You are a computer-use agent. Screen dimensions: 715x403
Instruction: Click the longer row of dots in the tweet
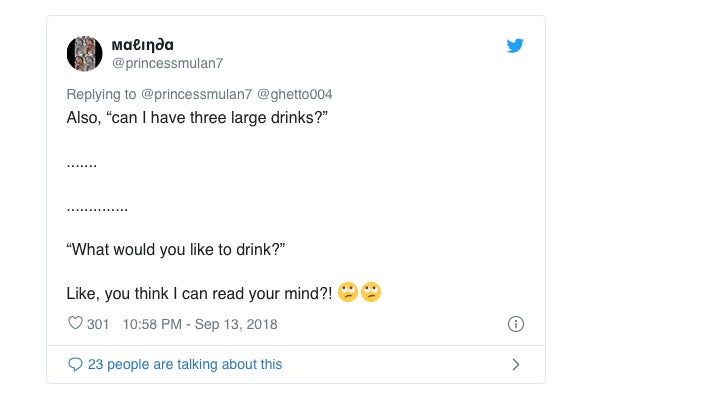click(x=97, y=210)
